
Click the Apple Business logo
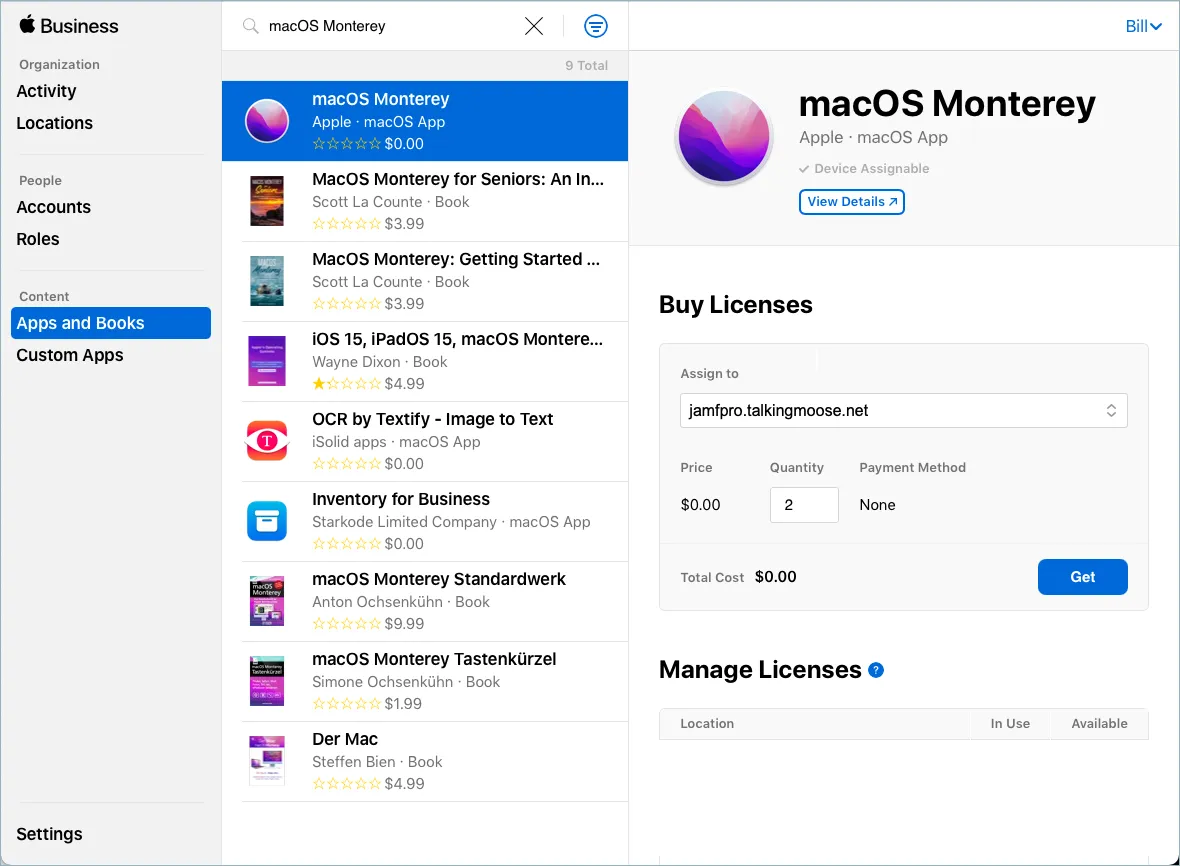[x=27, y=25]
